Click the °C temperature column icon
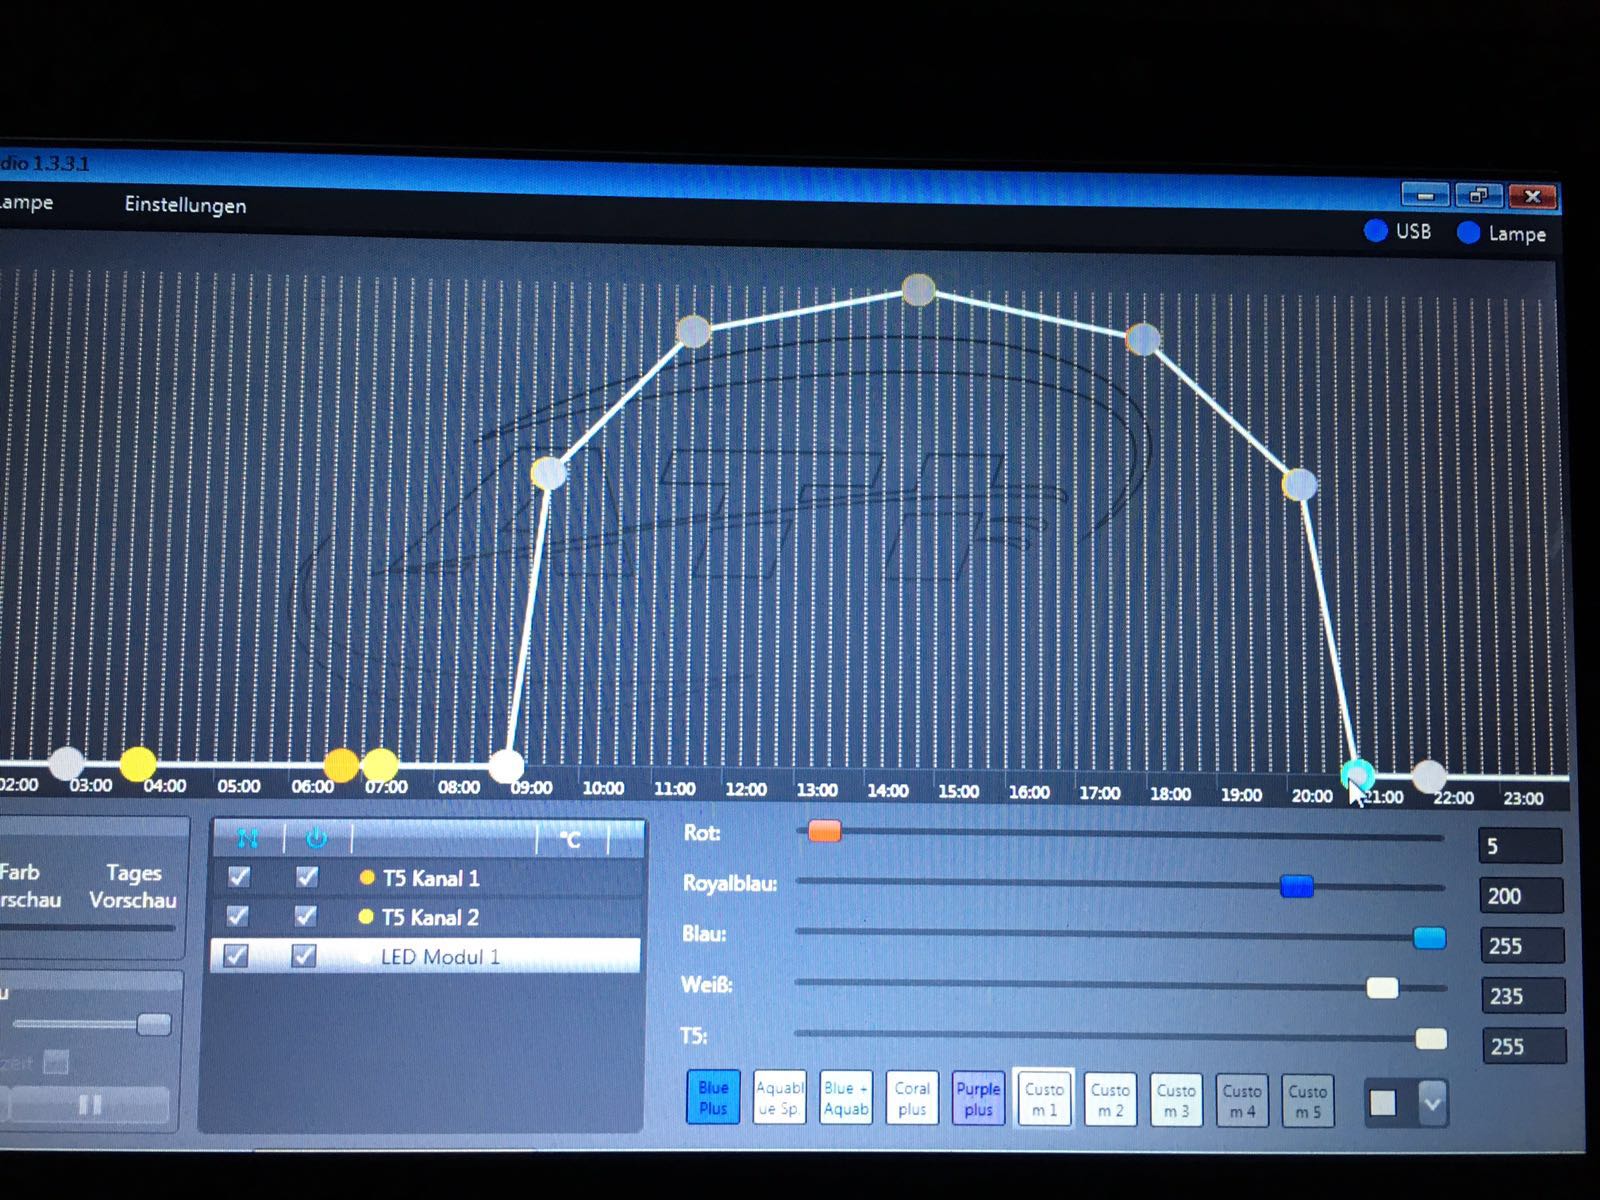This screenshot has height=1200, width=1600. 570,840
